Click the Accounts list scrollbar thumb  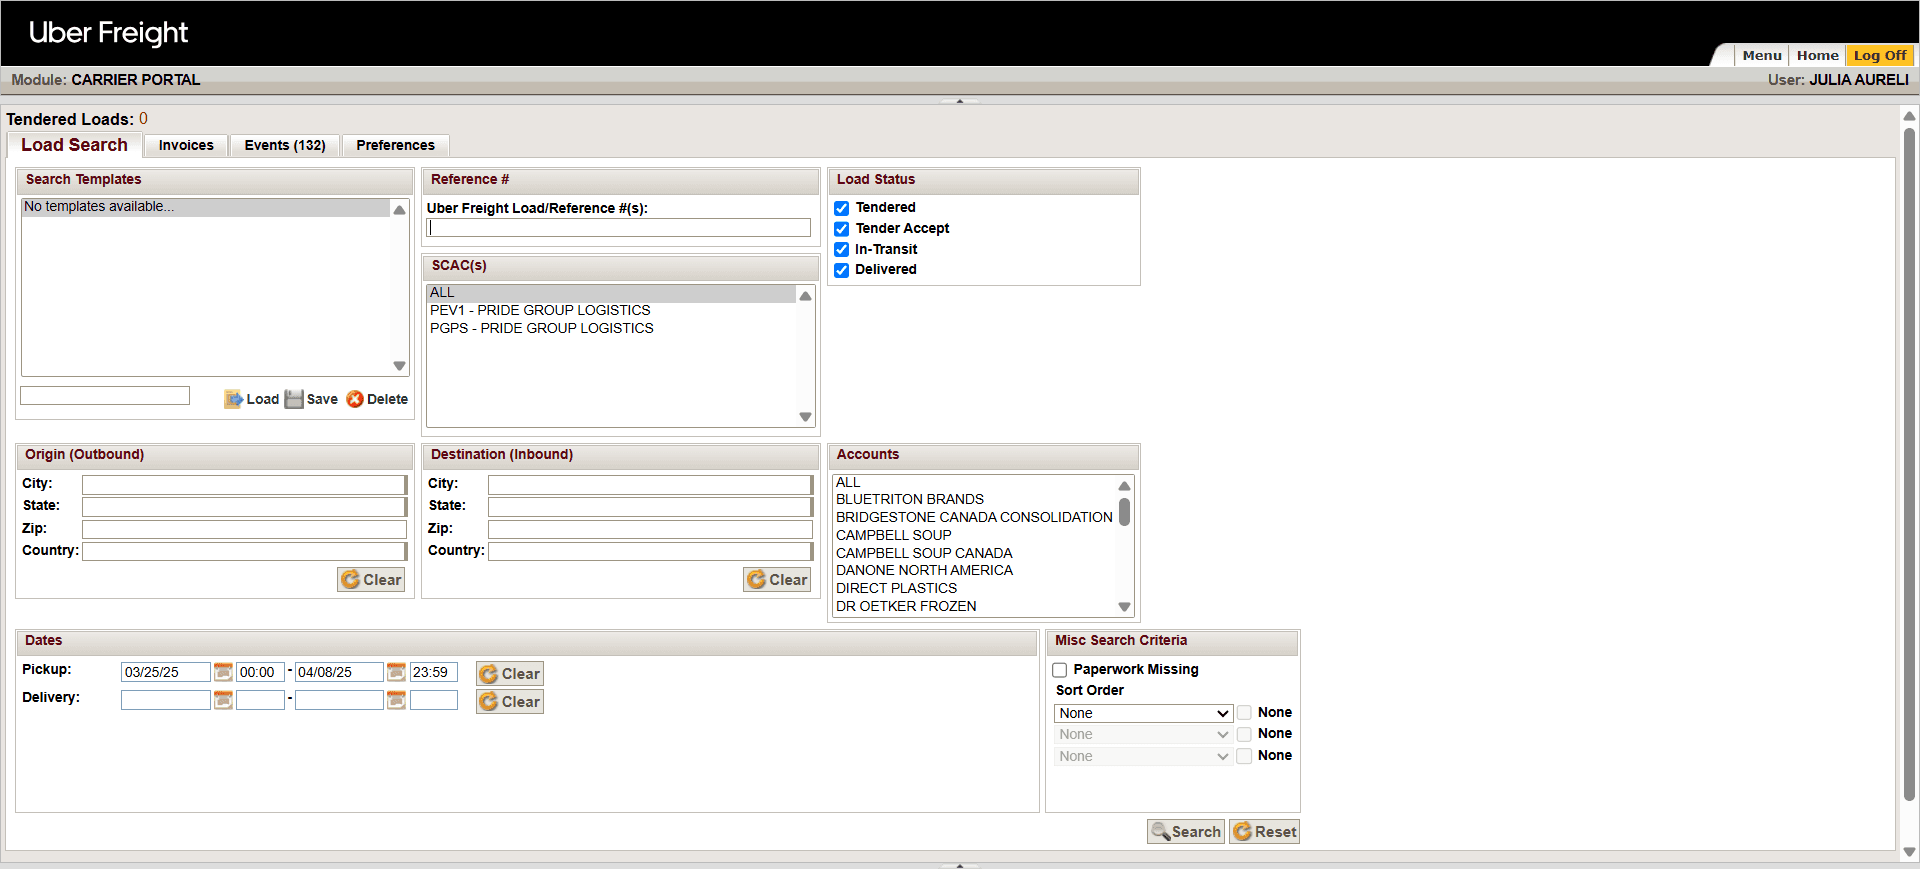click(1124, 512)
